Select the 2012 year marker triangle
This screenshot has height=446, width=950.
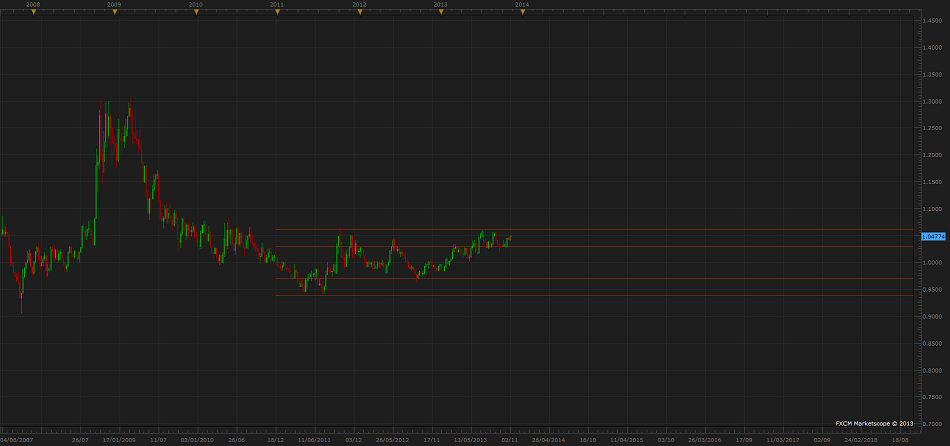[359, 12]
